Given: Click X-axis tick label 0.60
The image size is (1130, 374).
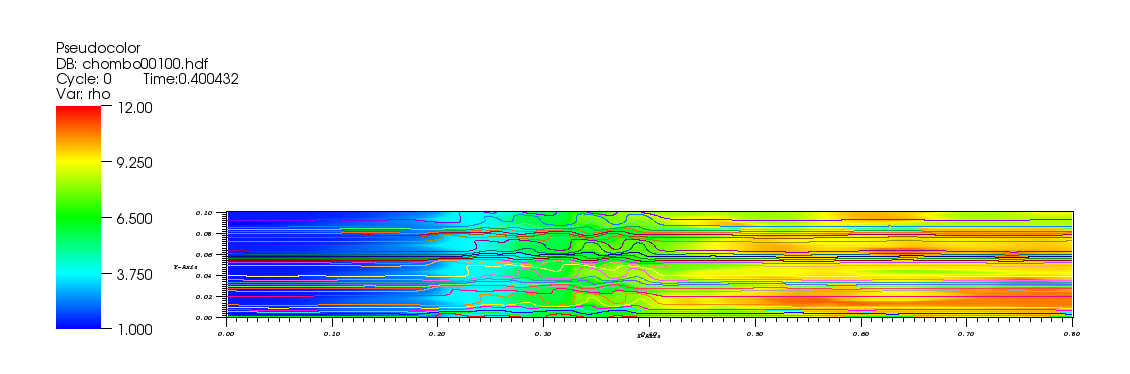Looking at the screenshot, I should 860,334.
